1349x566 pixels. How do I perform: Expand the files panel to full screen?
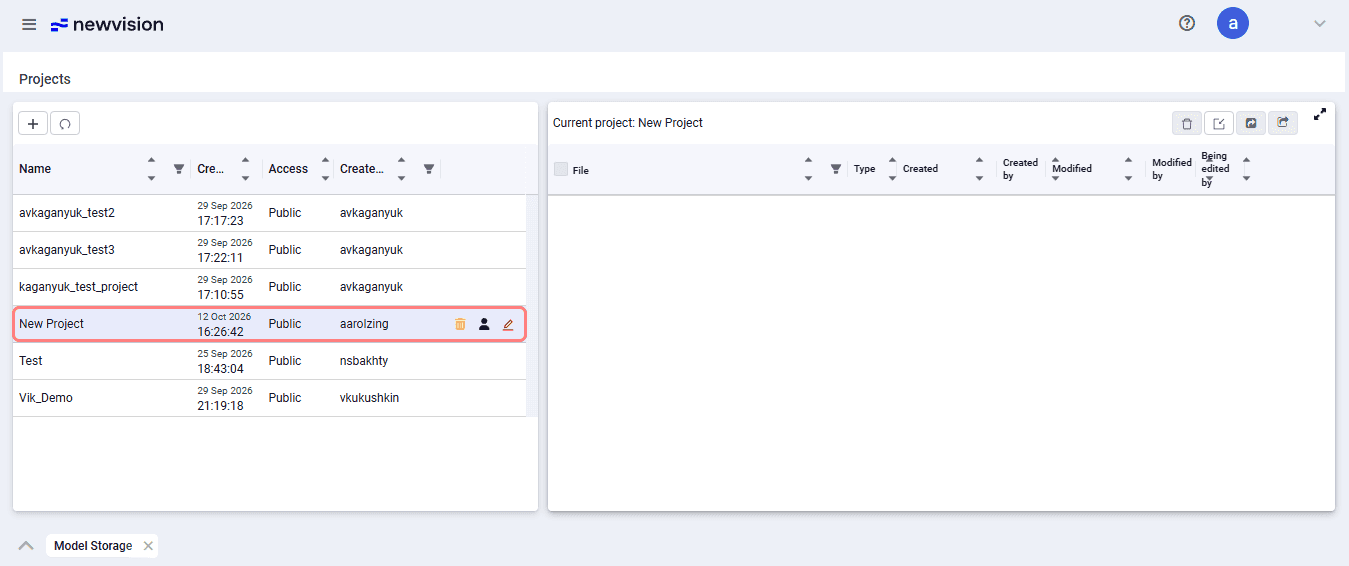point(1320,114)
